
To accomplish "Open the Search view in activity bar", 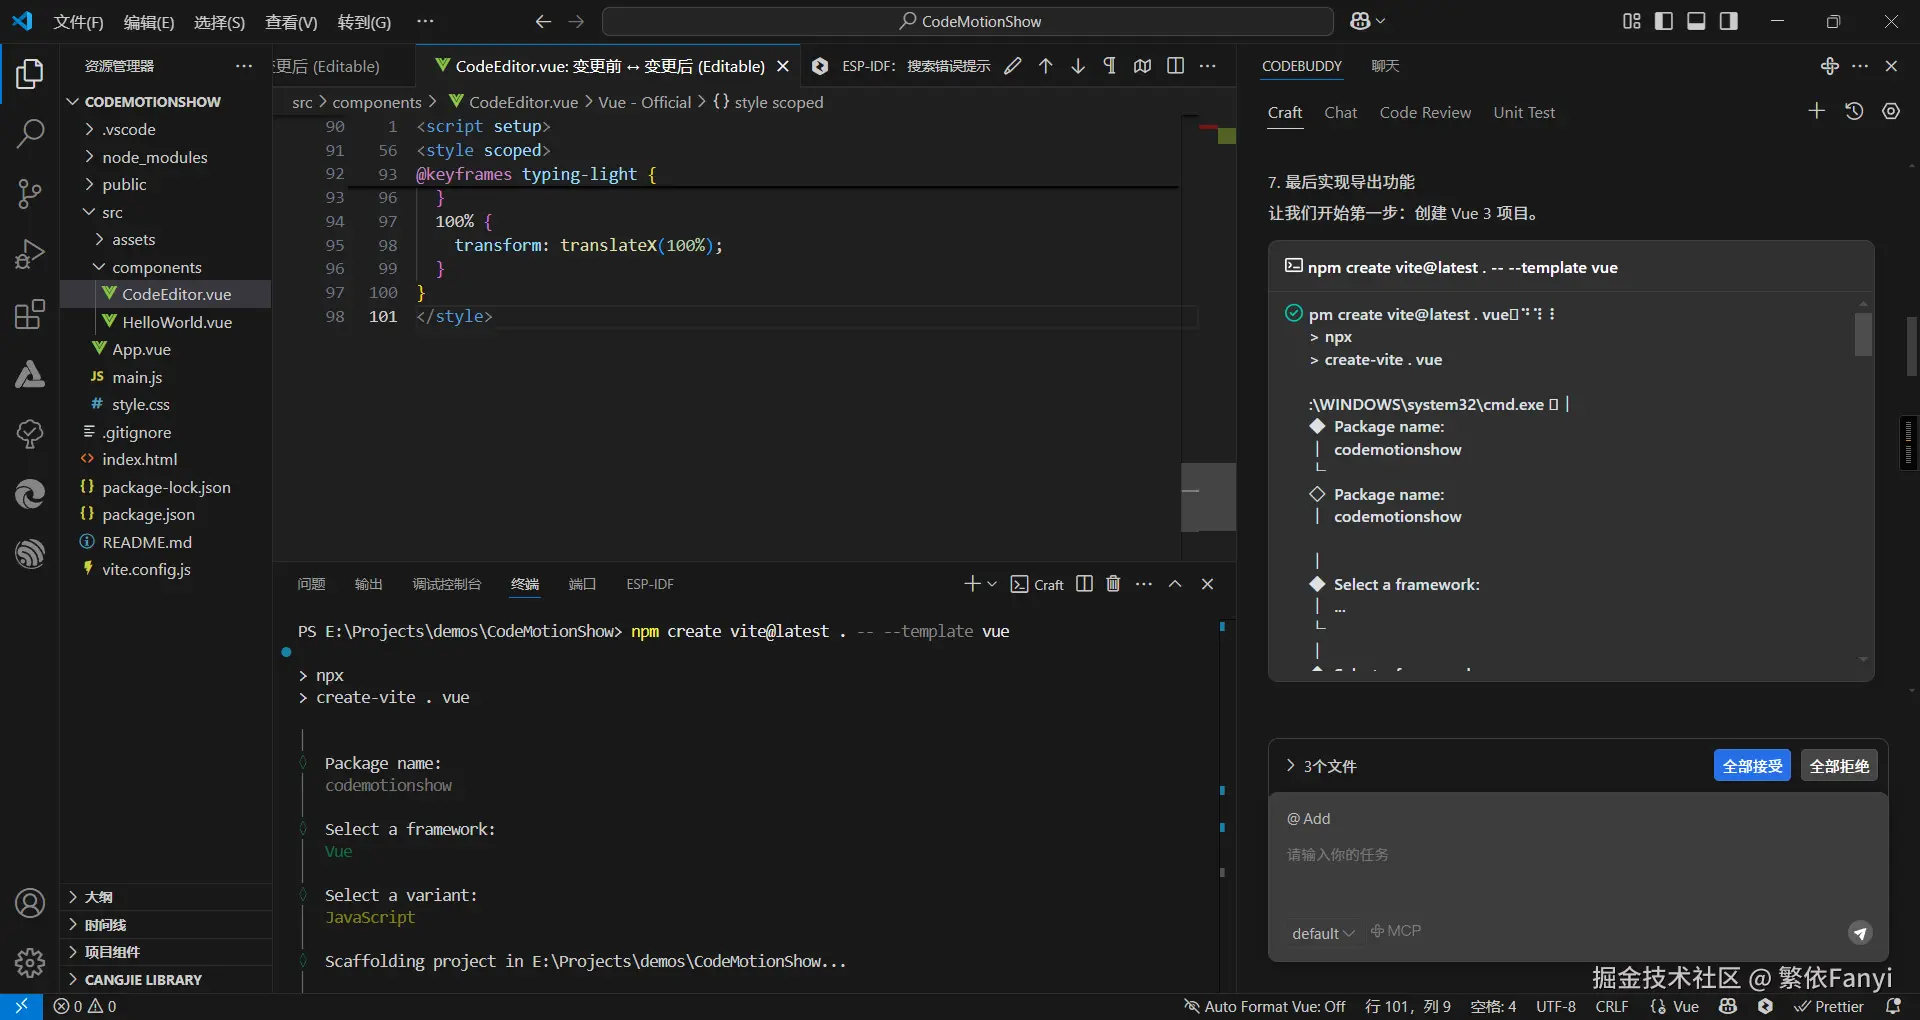I will pyautogui.click(x=30, y=133).
